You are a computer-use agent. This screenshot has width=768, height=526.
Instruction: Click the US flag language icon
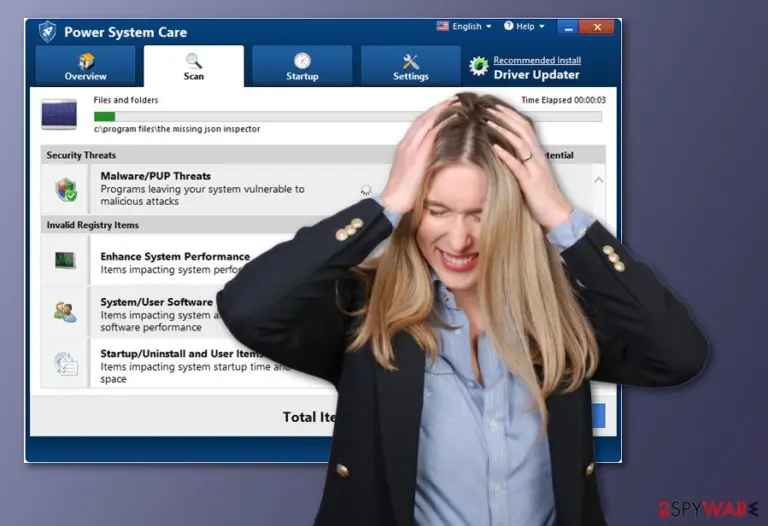(443, 26)
